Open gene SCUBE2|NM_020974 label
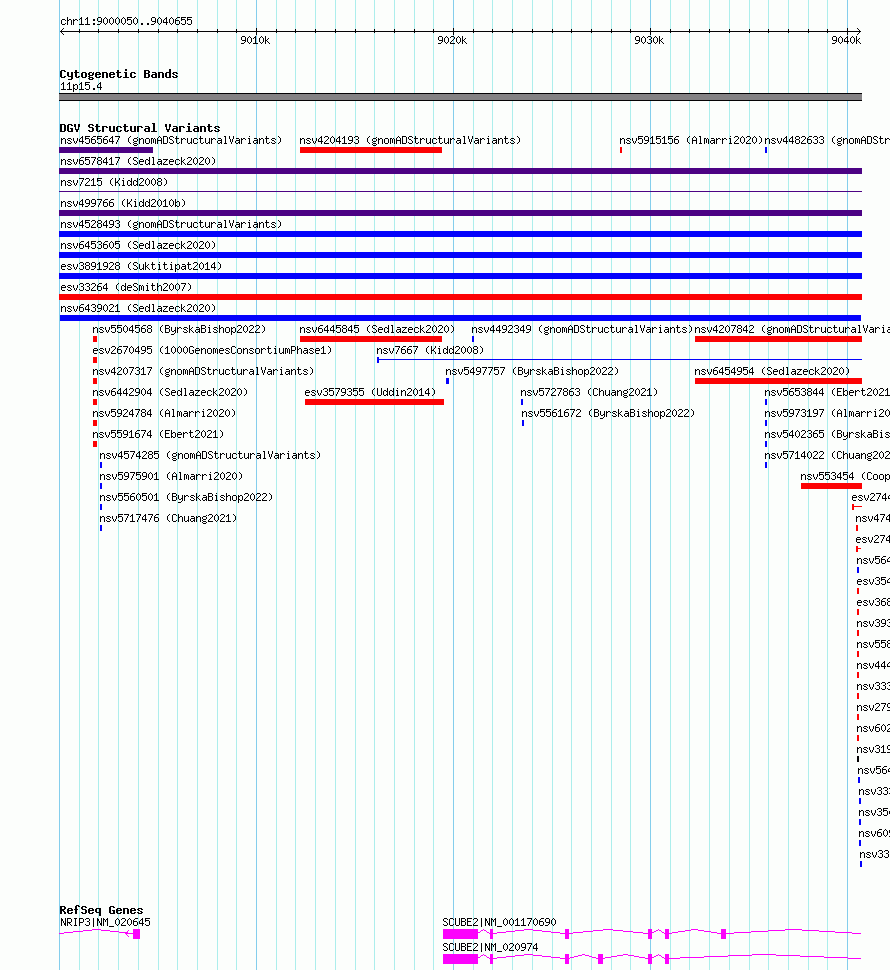The width and height of the screenshot is (890, 970). point(490,948)
